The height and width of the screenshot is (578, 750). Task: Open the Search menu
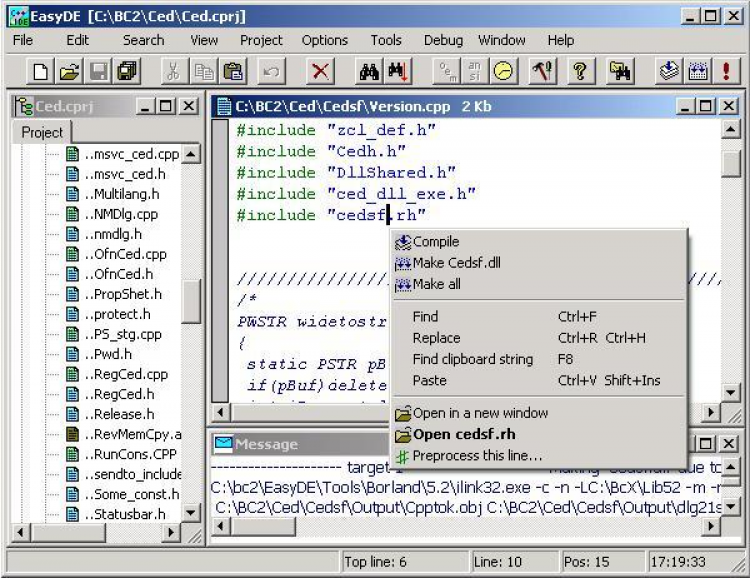[143, 40]
